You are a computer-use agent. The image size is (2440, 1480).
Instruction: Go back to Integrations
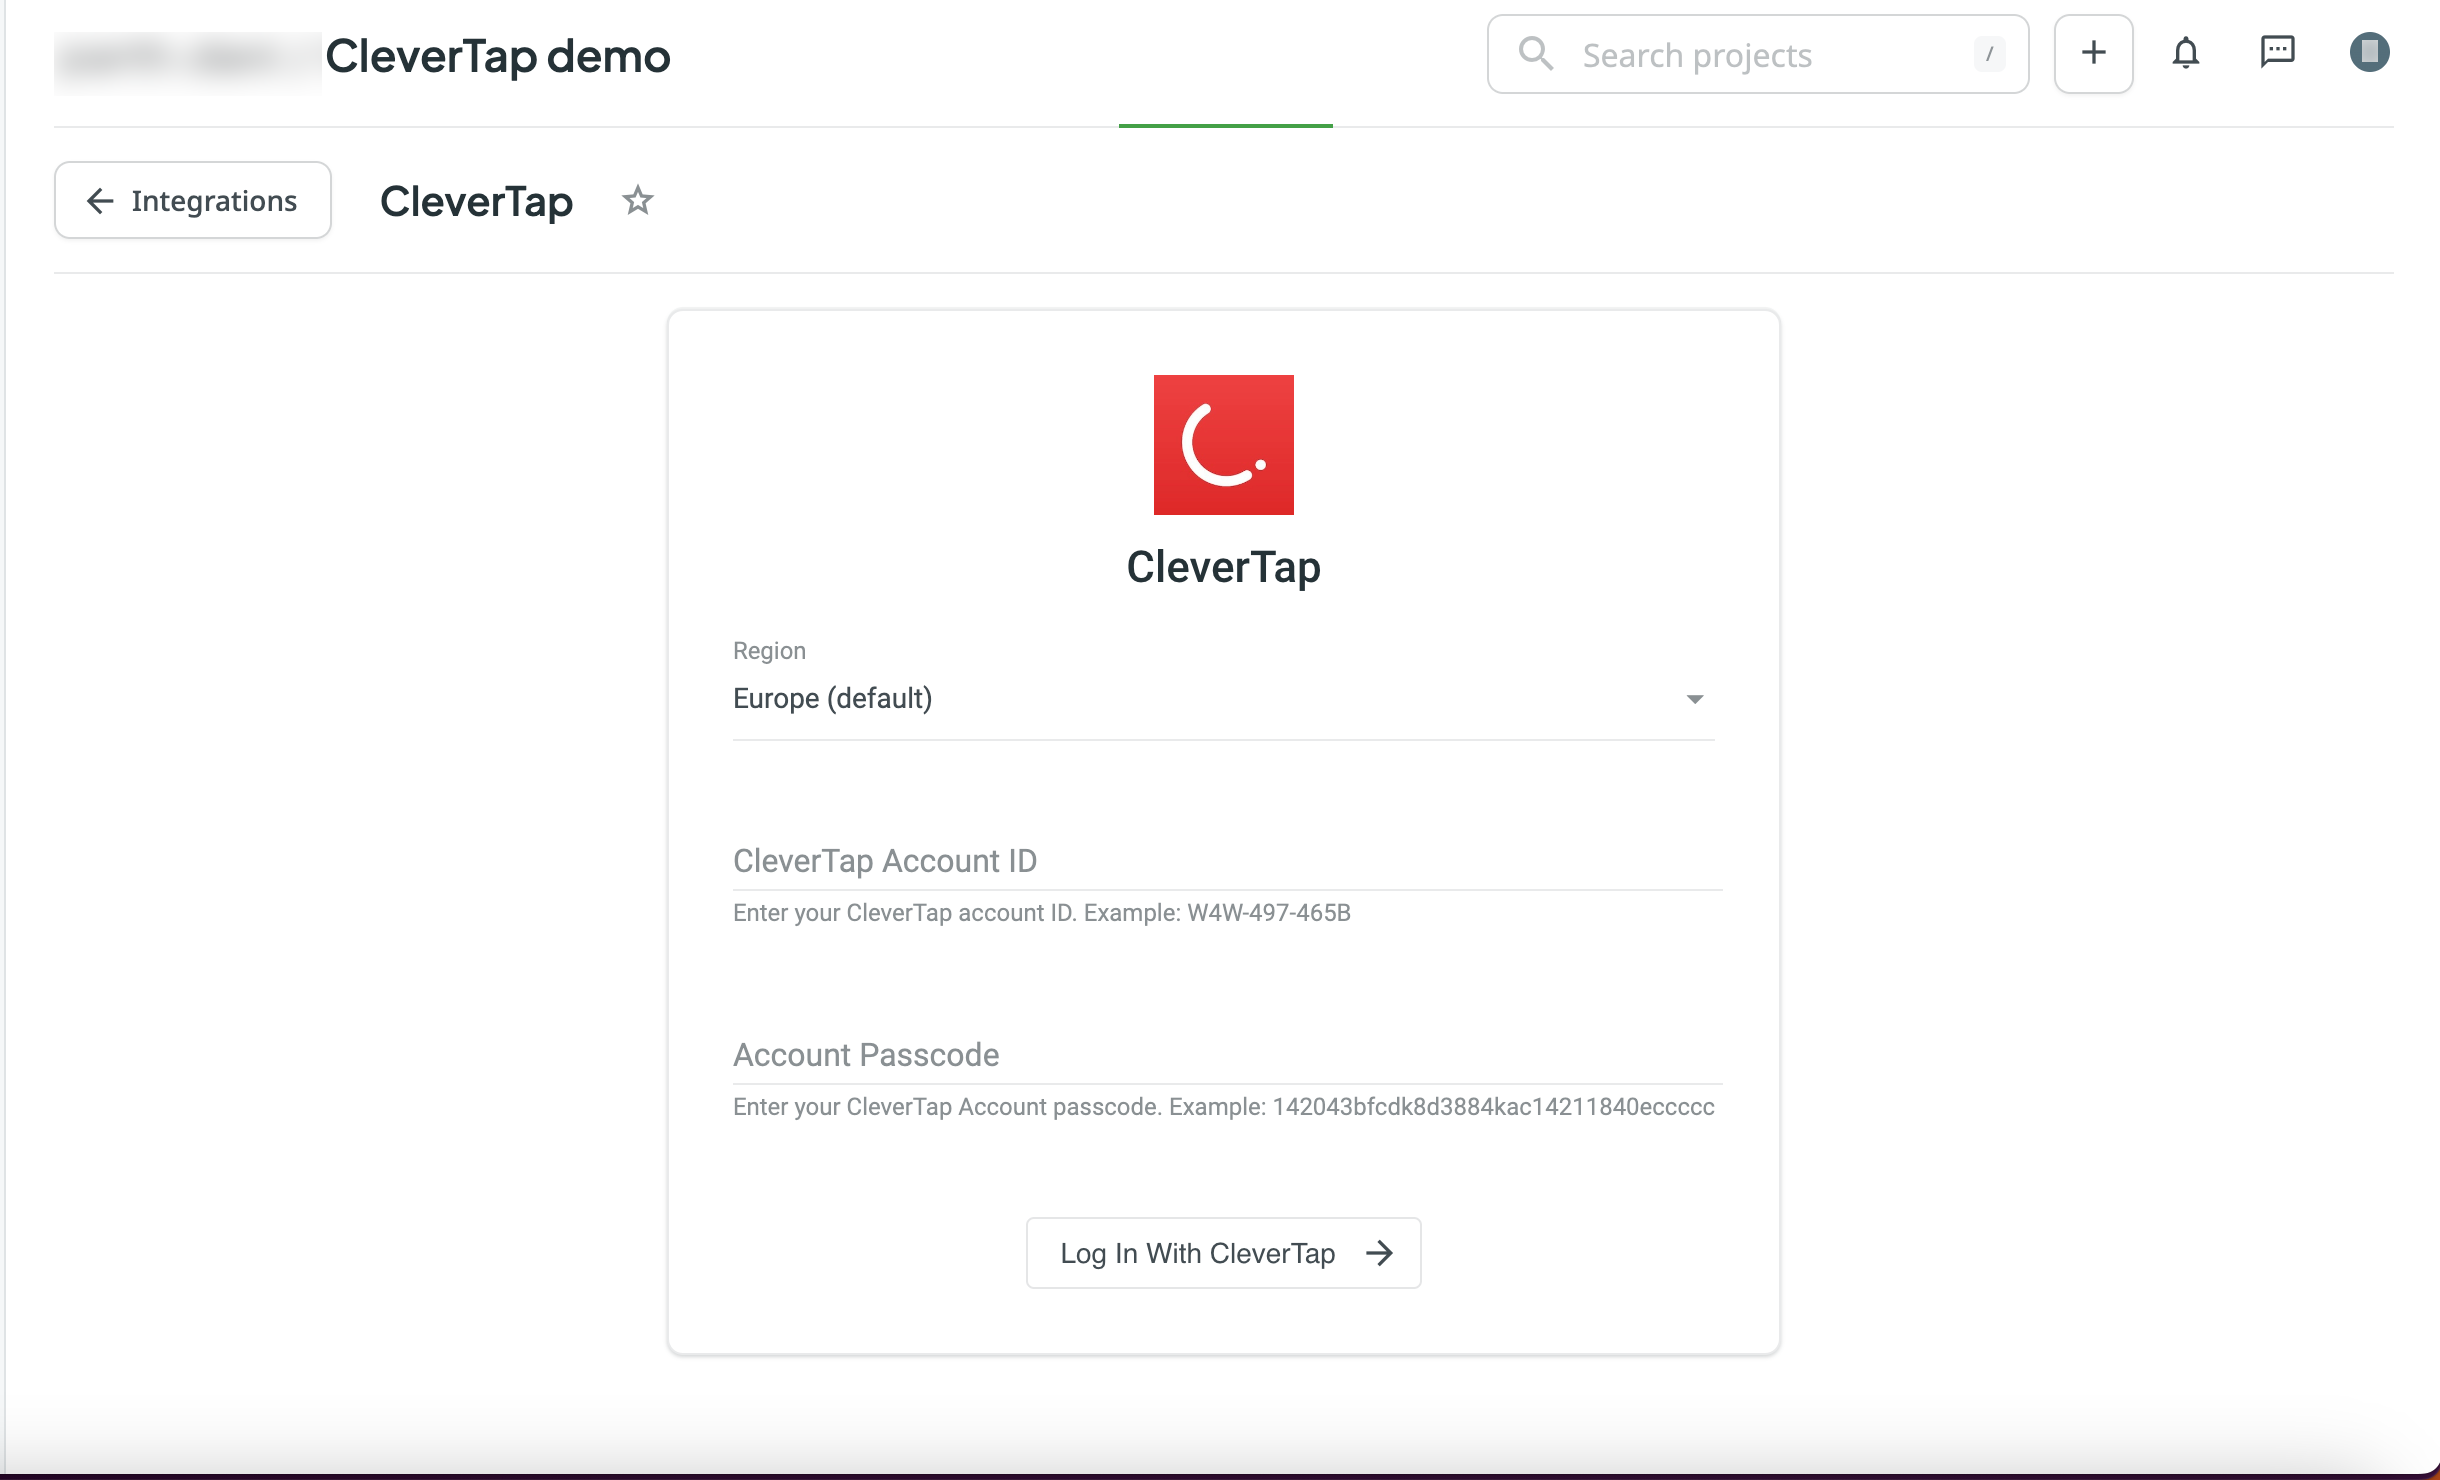click(193, 200)
